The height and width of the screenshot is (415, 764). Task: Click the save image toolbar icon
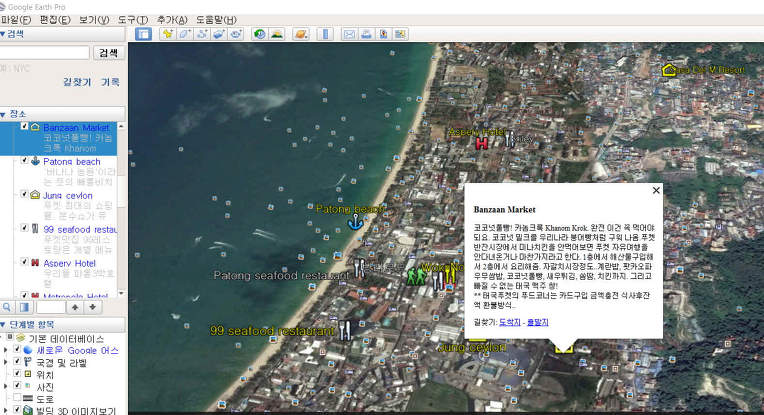[383, 34]
